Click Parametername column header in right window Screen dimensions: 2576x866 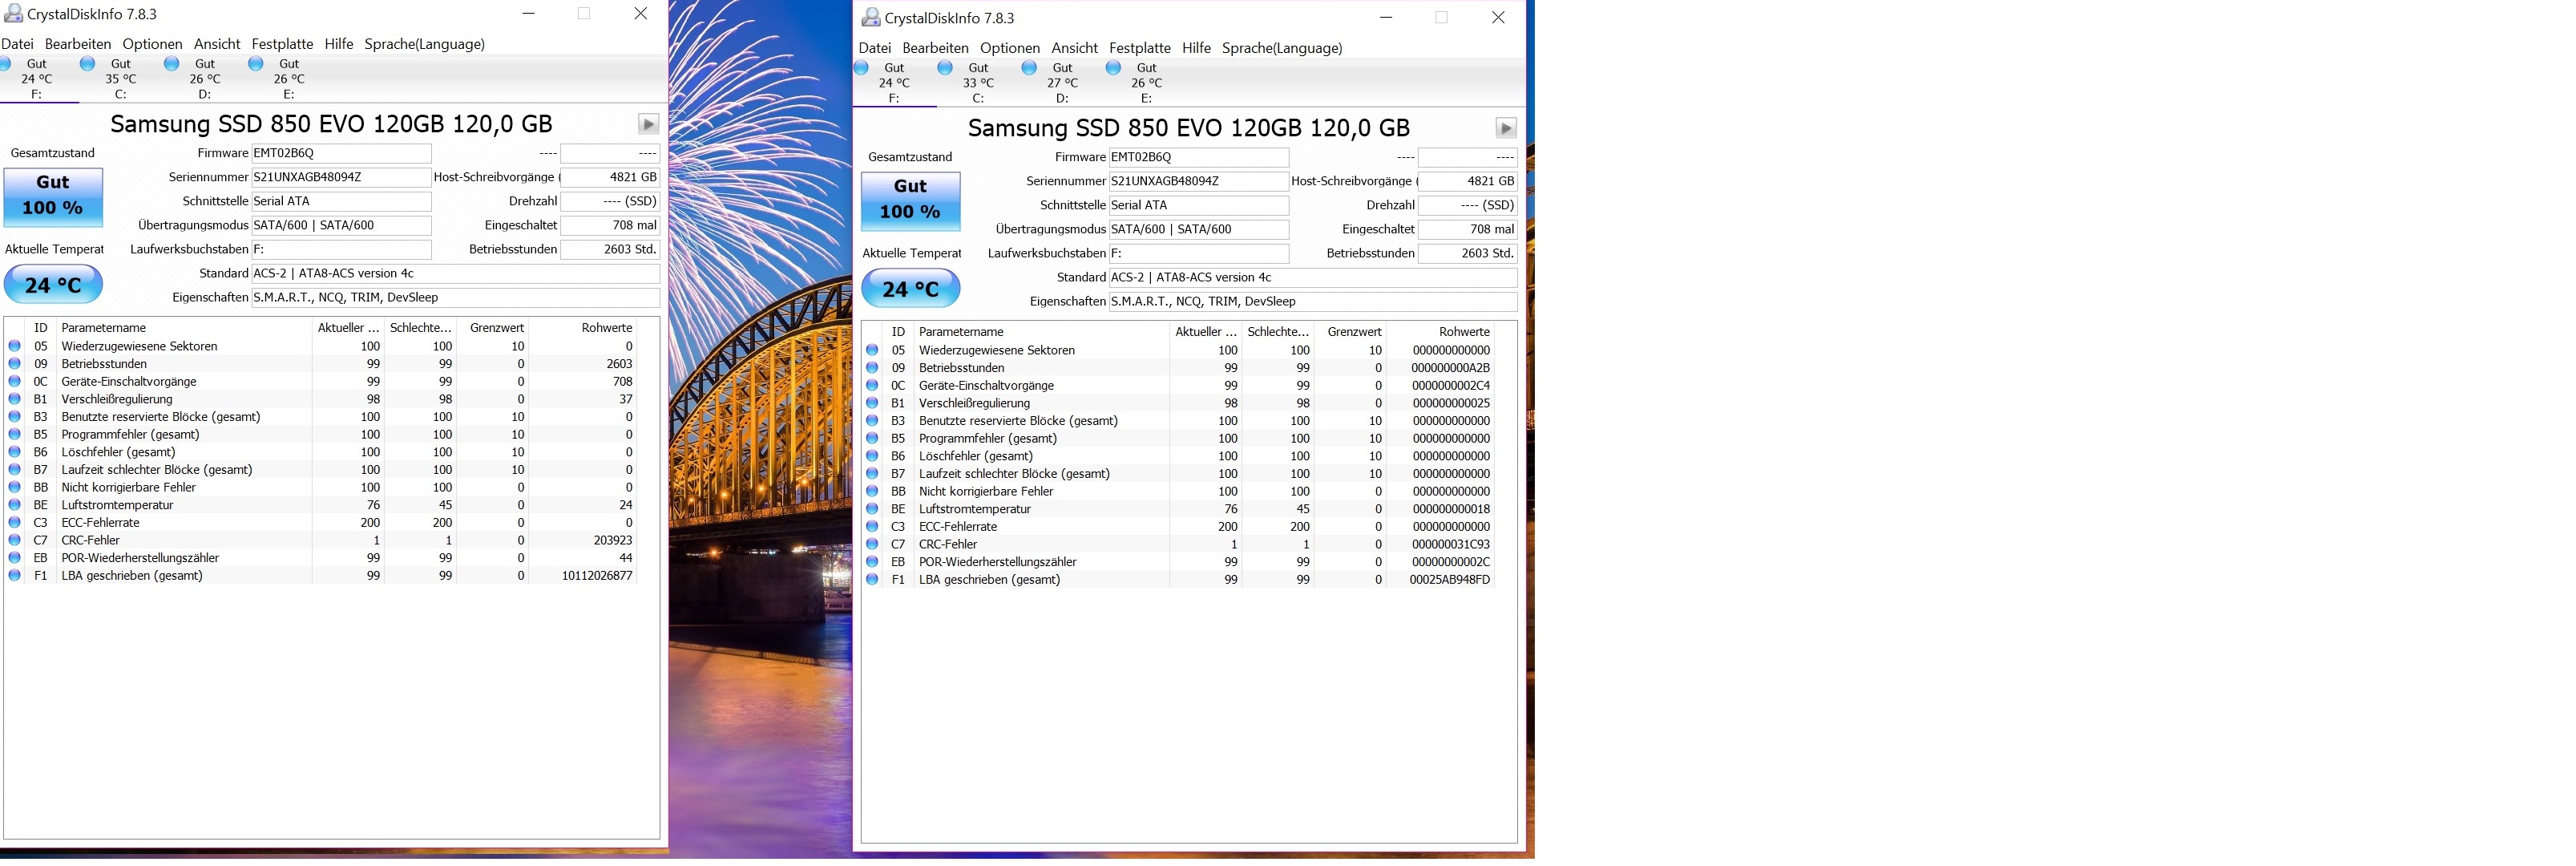coord(960,332)
